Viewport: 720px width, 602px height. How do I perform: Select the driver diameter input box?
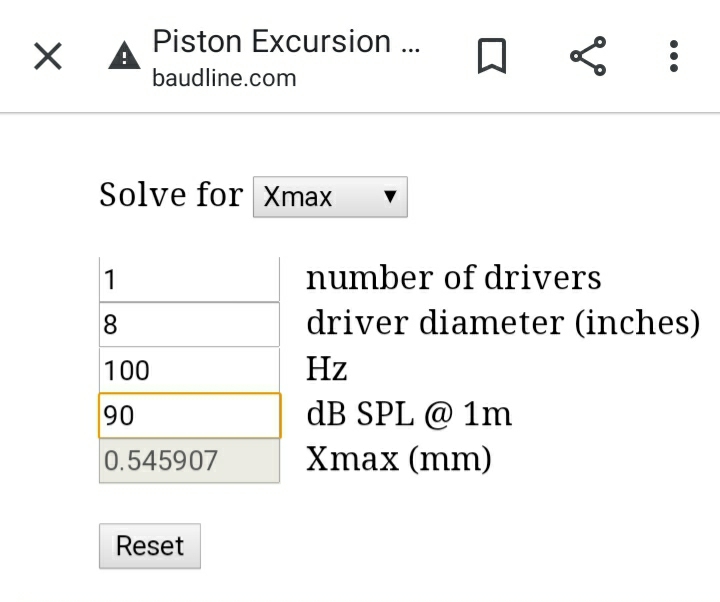(x=189, y=324)
